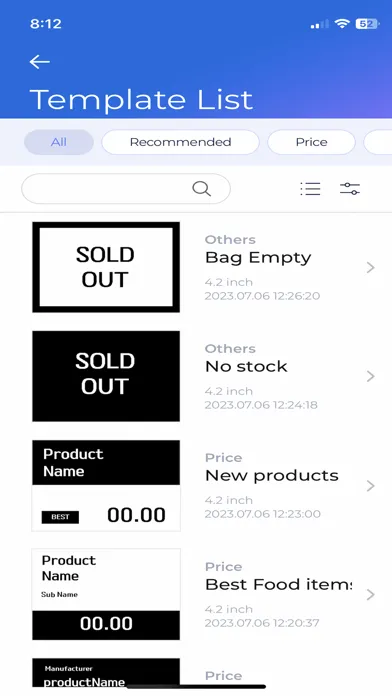Tap the battery indicator icon
The image size is (392, 696).
(367, 24)
